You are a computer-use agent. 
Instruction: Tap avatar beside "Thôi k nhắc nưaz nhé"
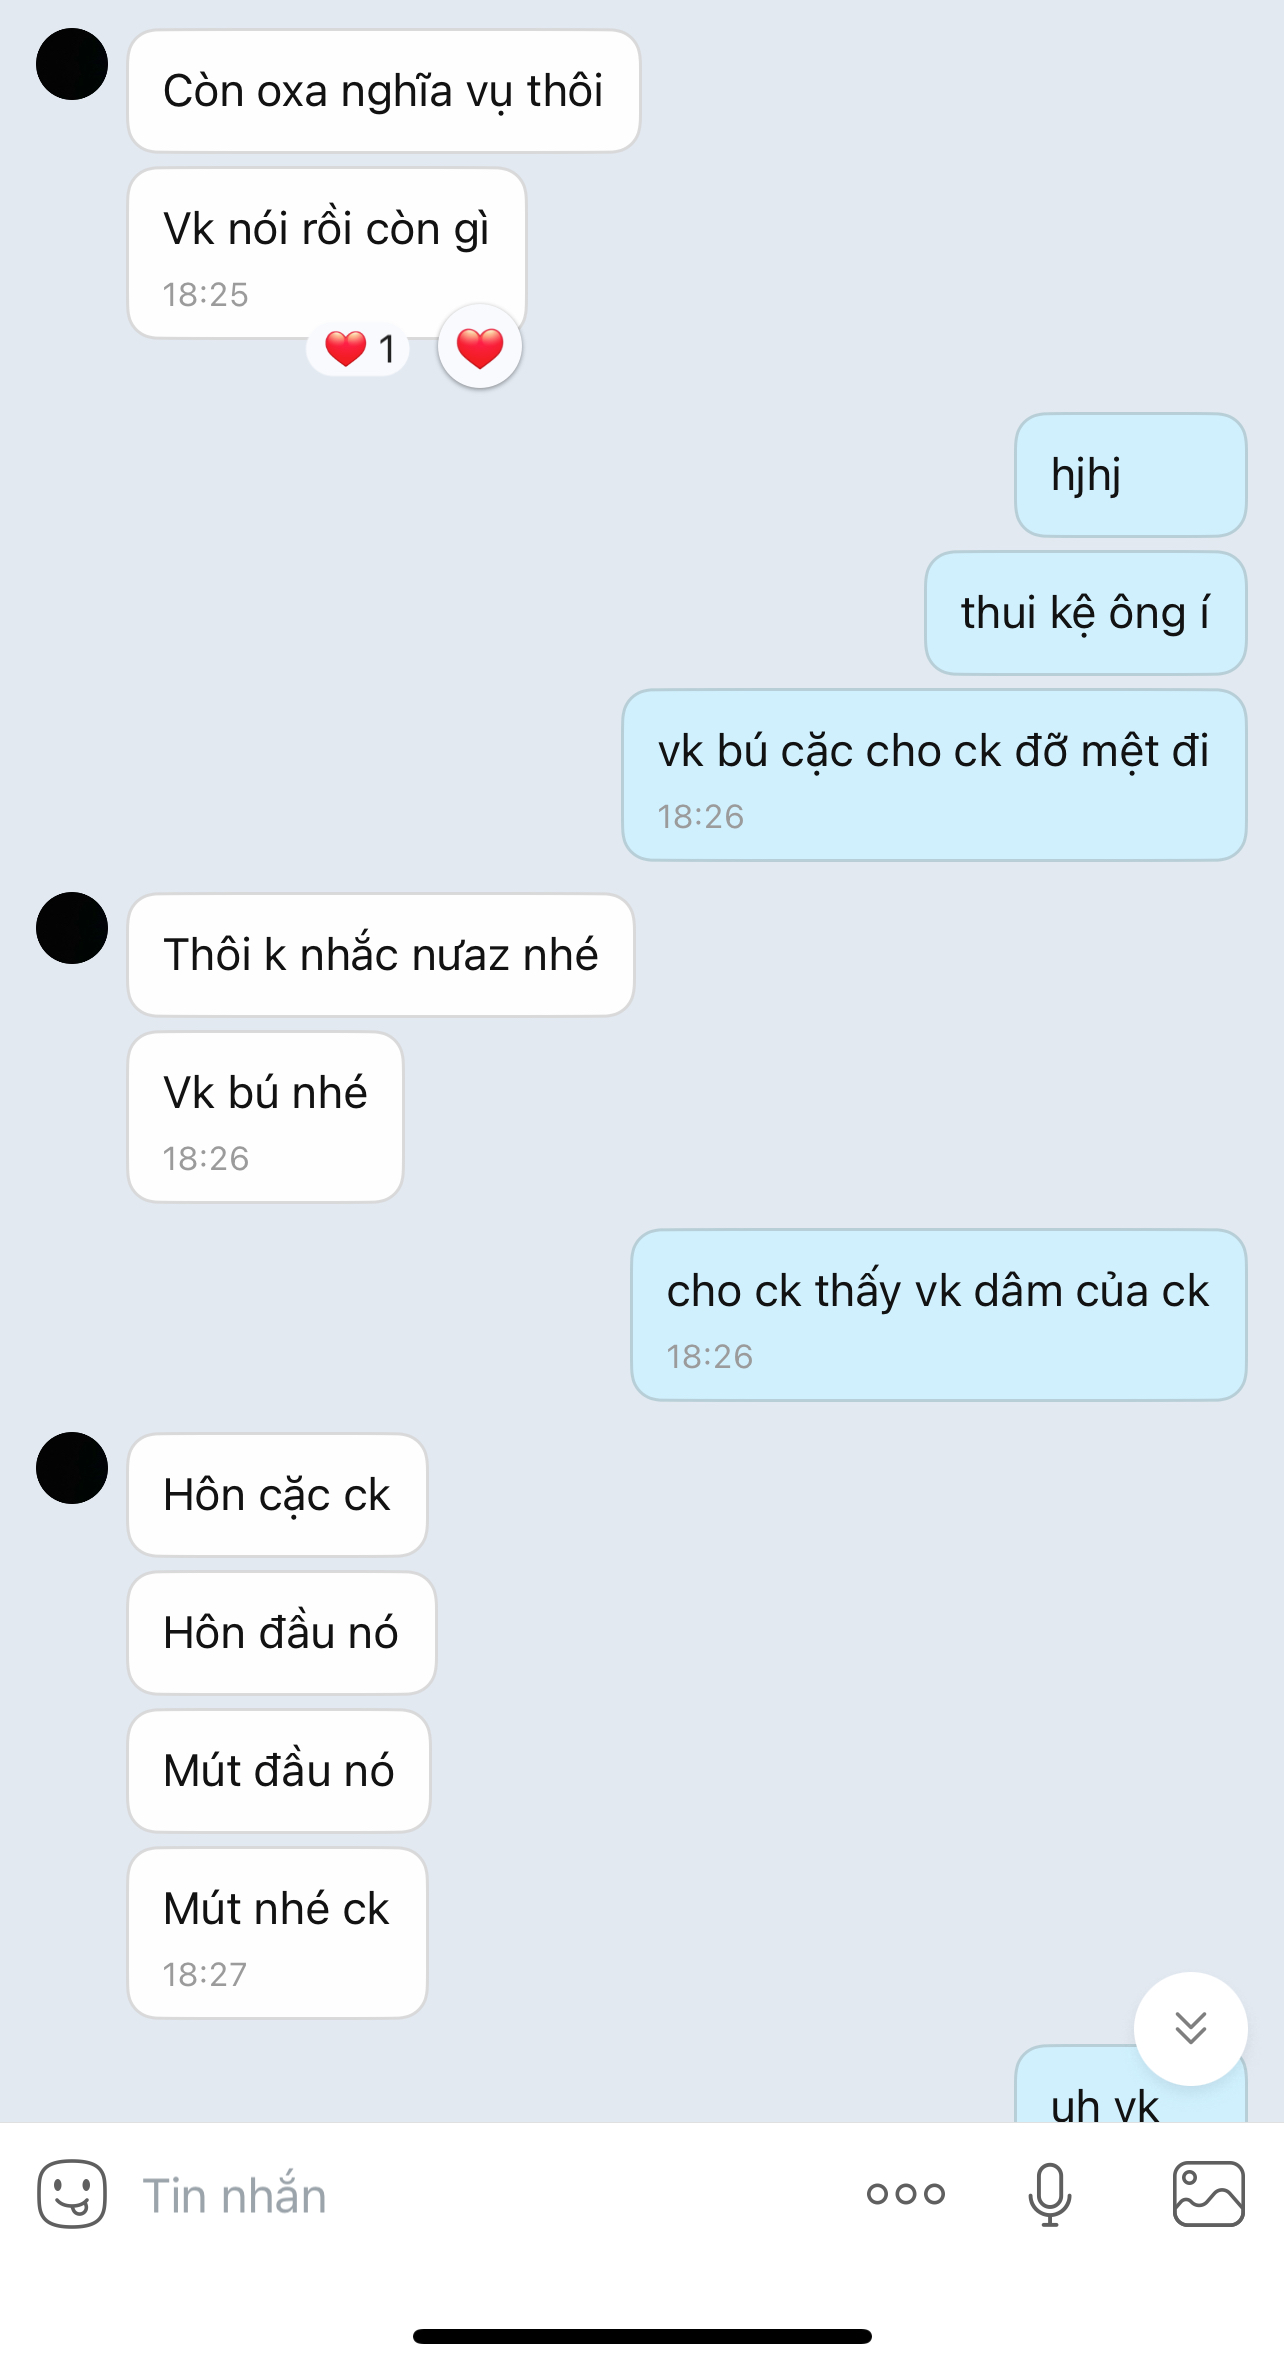coord(72,928)
